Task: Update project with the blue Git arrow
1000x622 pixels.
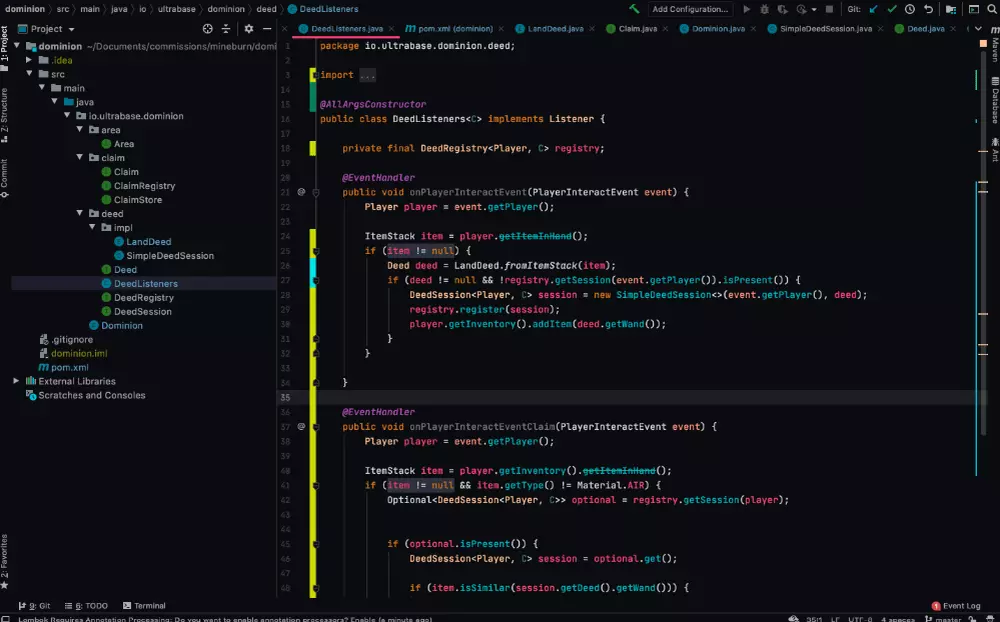Action: (874, 9)
